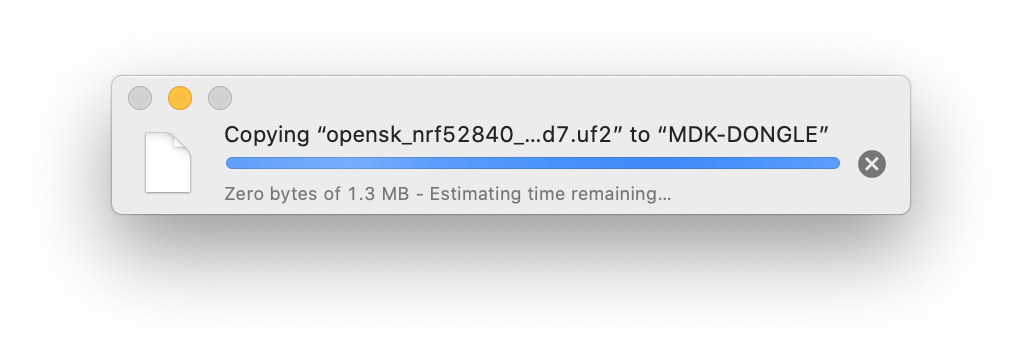Click the blank document file icon
The width and height of the screenshot is (1022, 362).
tap(168, 162)
